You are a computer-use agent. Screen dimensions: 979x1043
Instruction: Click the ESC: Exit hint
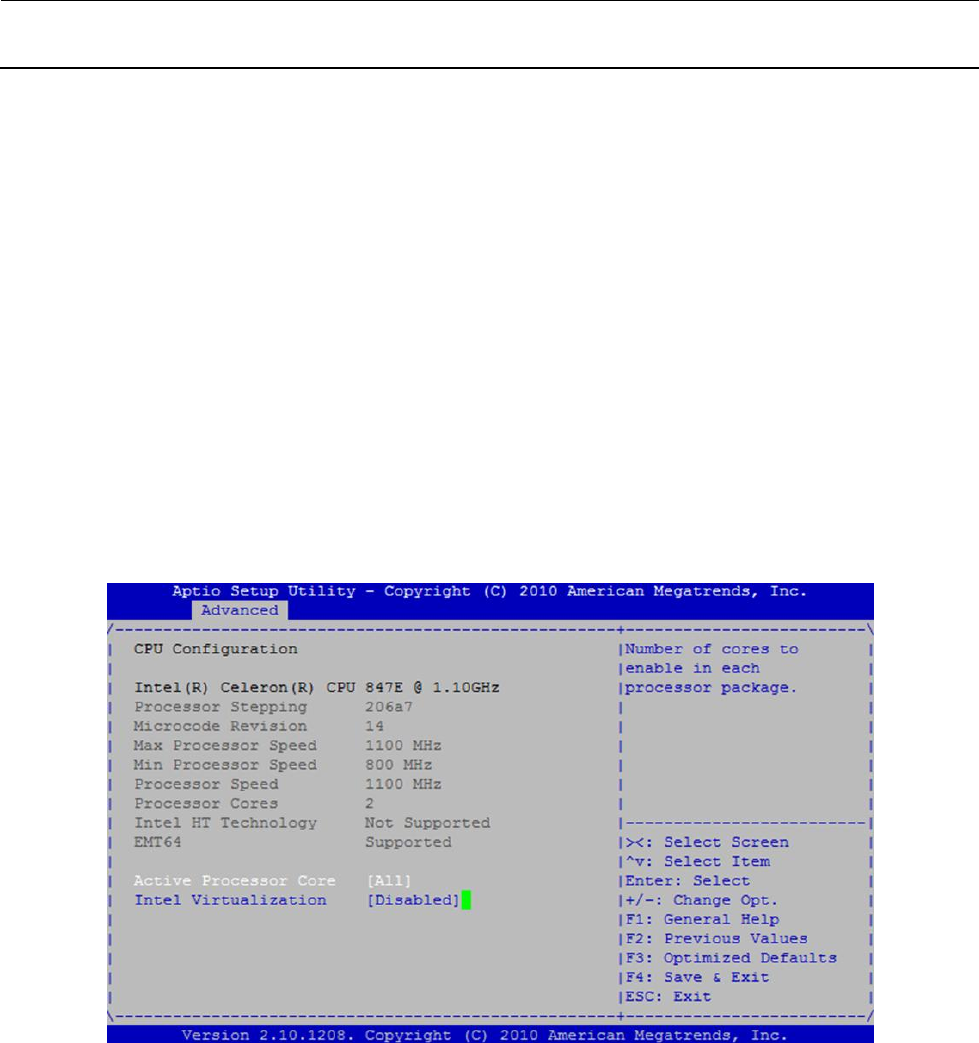click(668, 996)
